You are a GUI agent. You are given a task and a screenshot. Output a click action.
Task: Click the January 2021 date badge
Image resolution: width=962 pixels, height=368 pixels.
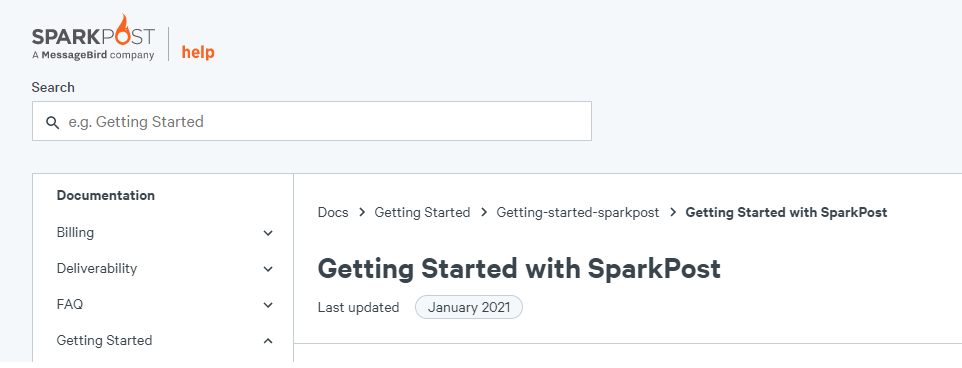[469, 307]
